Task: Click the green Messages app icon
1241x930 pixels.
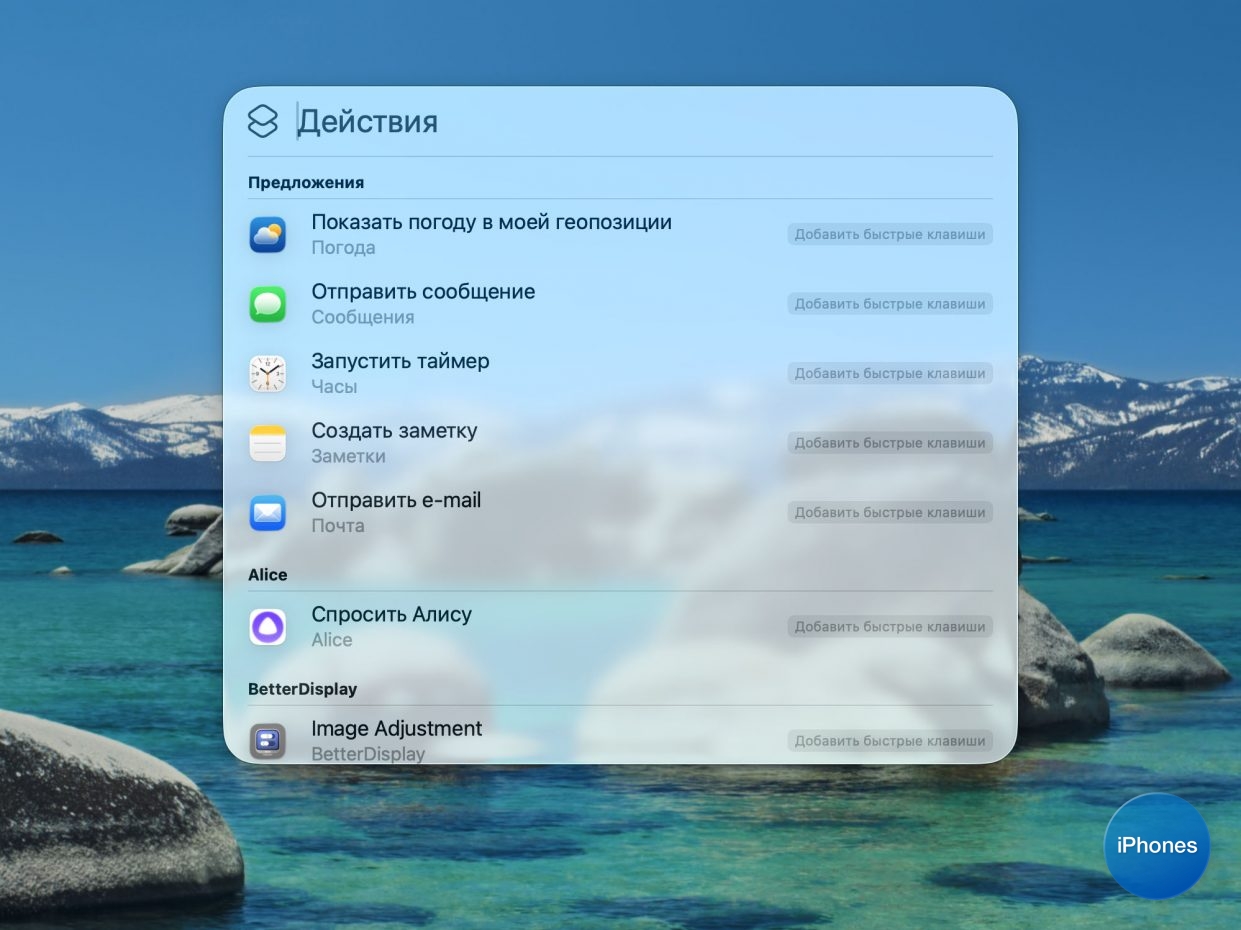Action: [x=267, y=304]
